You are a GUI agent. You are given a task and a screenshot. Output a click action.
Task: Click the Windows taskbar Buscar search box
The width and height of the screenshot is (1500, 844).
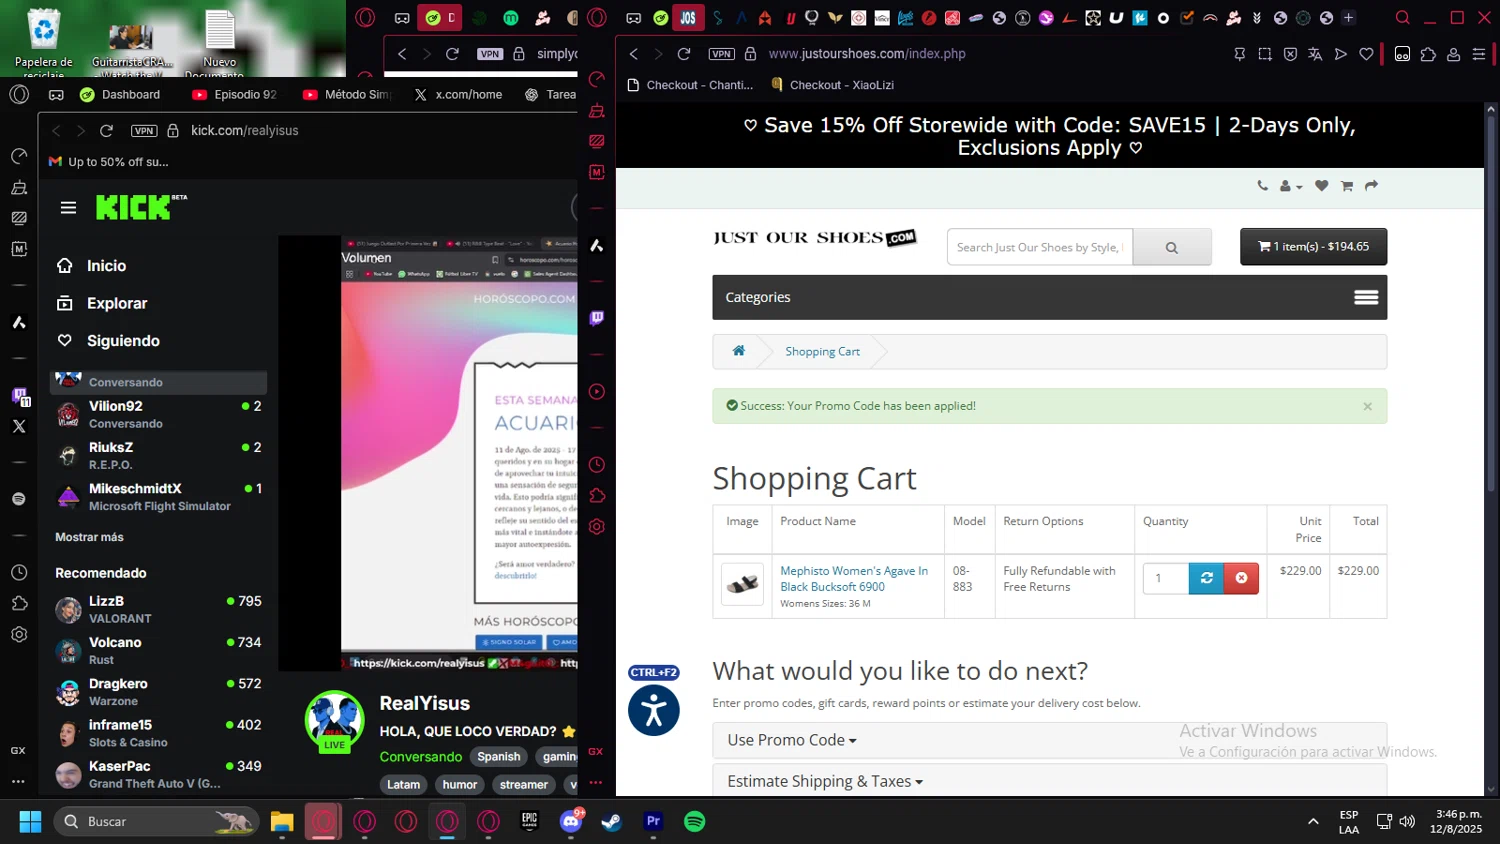pyautogui.click(x=157, y=821)
